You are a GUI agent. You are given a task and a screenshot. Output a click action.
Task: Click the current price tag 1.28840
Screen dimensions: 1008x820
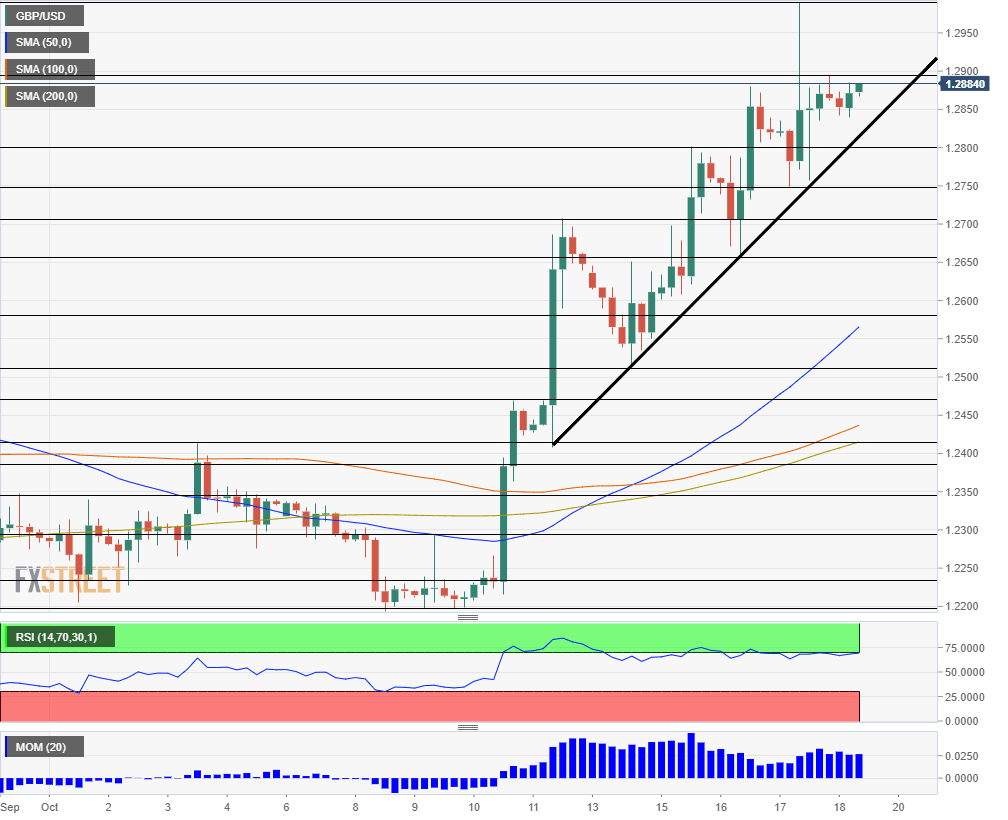click(x=964, y=84)
